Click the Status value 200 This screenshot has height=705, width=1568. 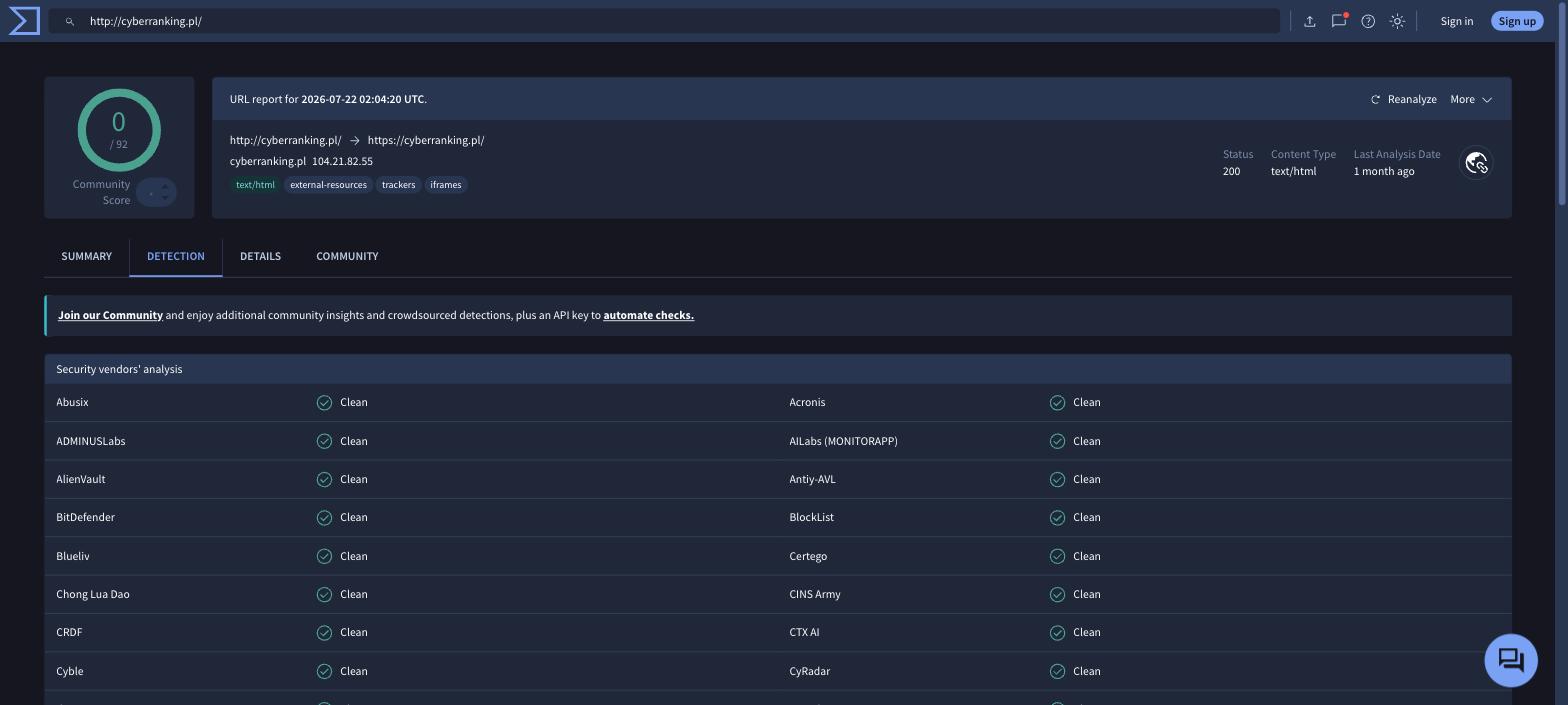(x=1231, y=172)
